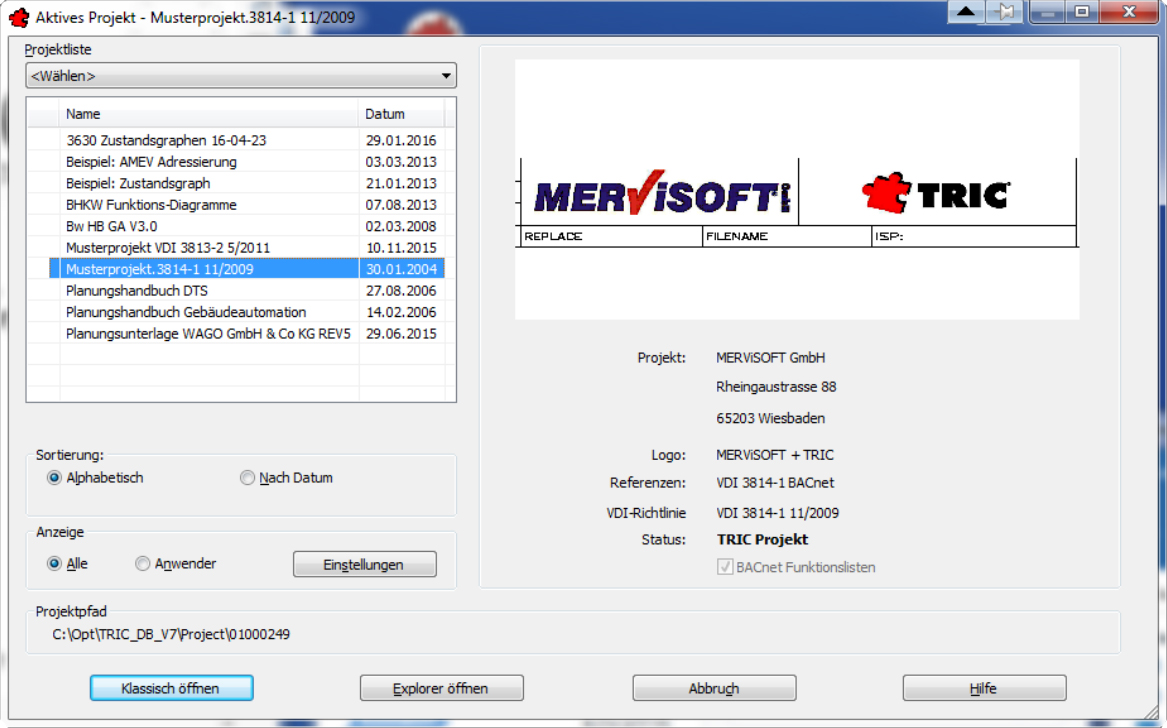Click the red TRIC app icon in title bar
Screen dimensions: 1167x728
point(19,17)
